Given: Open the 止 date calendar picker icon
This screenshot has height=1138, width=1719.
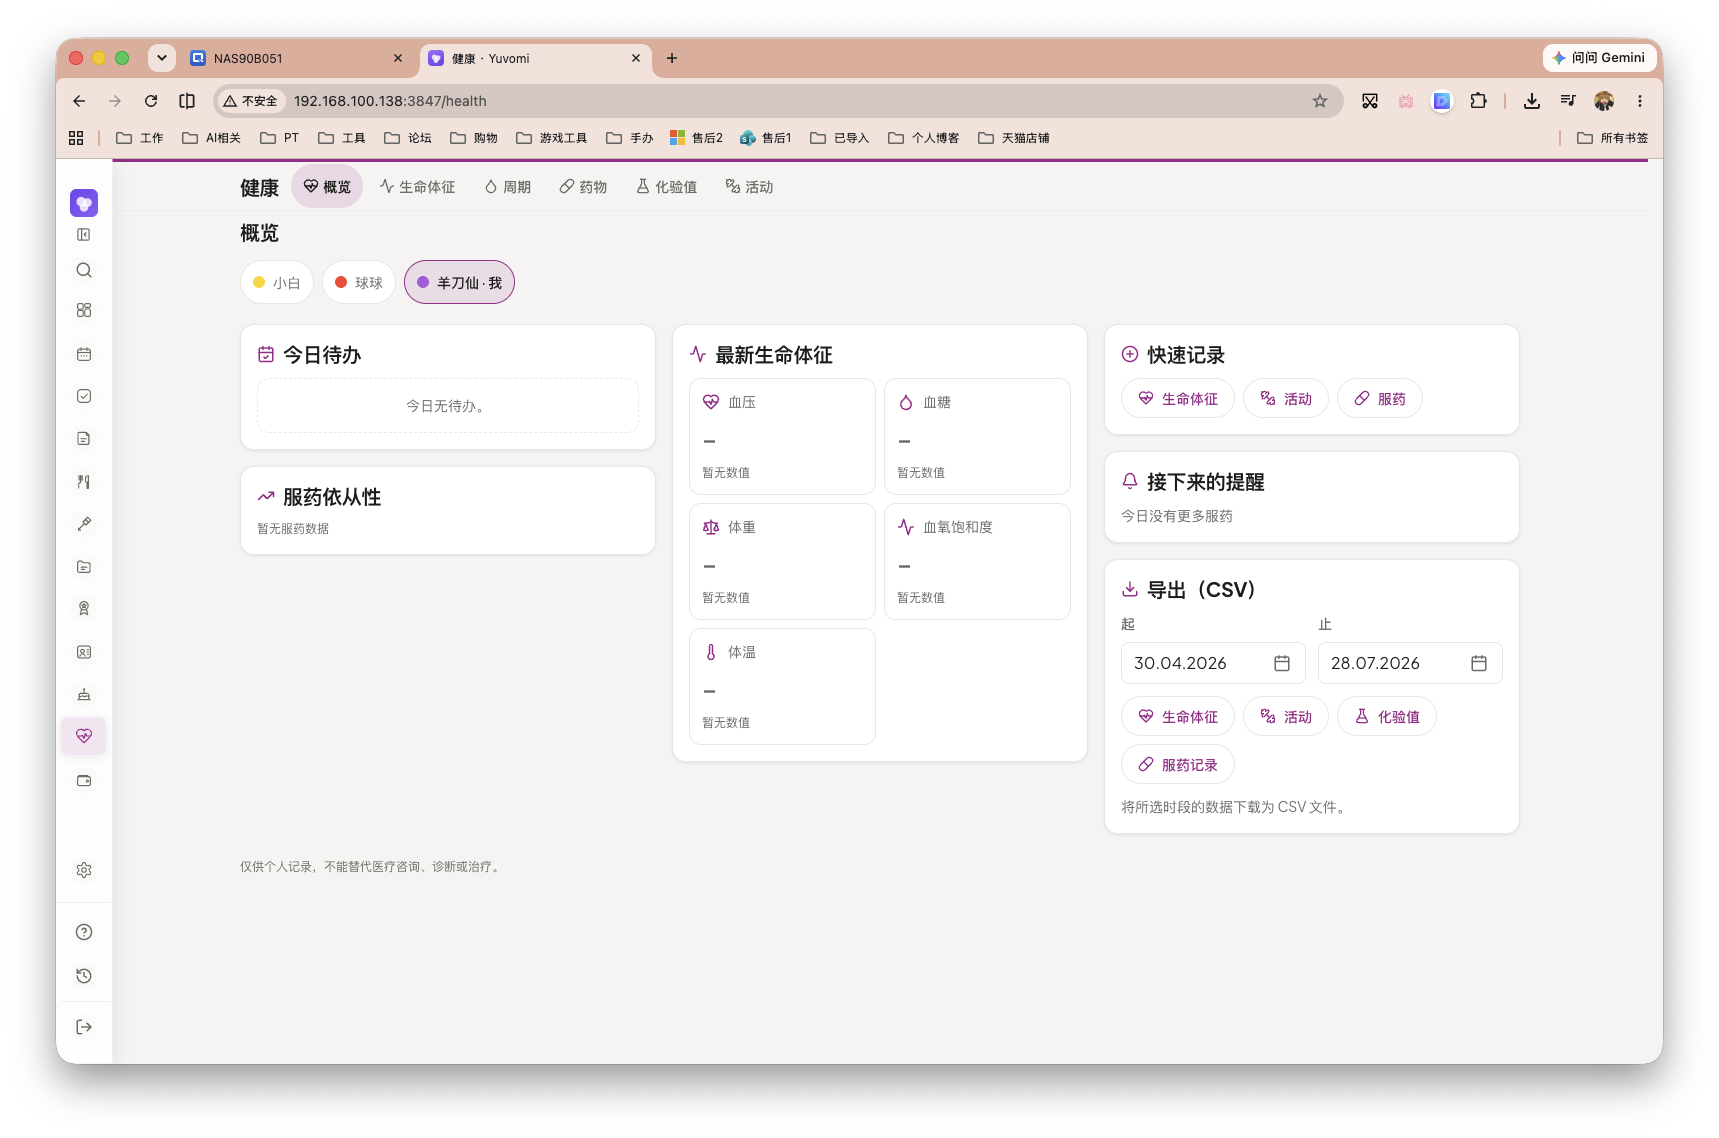Looking at the screenshot, I should [1479, 663].
